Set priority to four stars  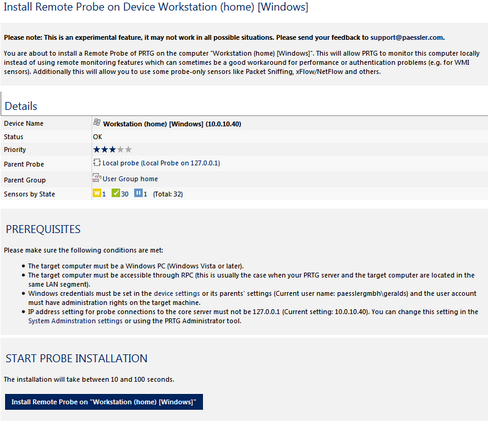coord(120,149)
